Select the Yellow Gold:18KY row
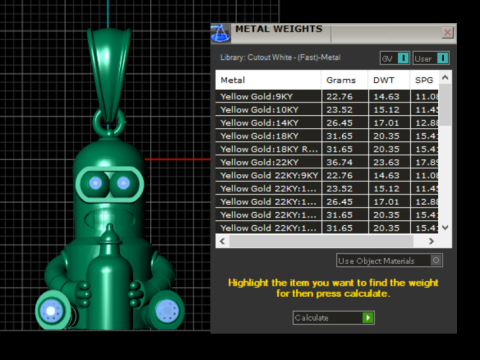This screenshot has height=360, width=480. click(x=327, y=136)
